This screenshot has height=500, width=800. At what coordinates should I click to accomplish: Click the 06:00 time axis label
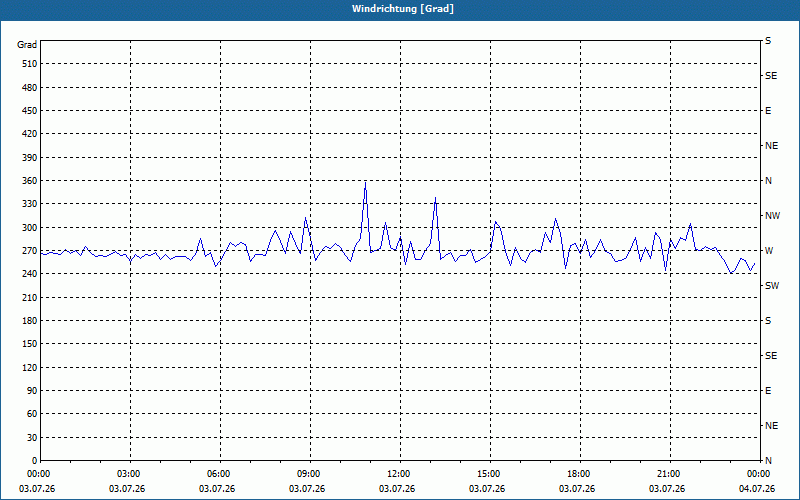click(x=218, y=474)
